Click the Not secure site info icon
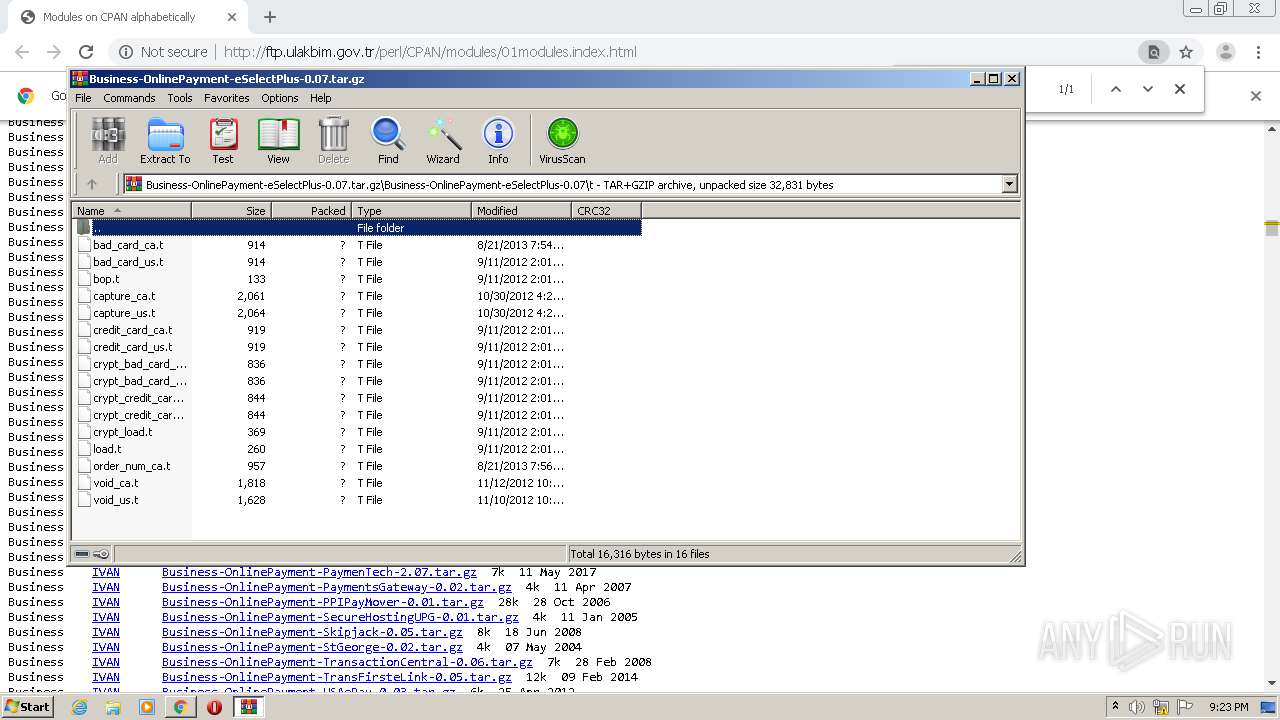The image size is (1280, 720). (x=126, y=52)
